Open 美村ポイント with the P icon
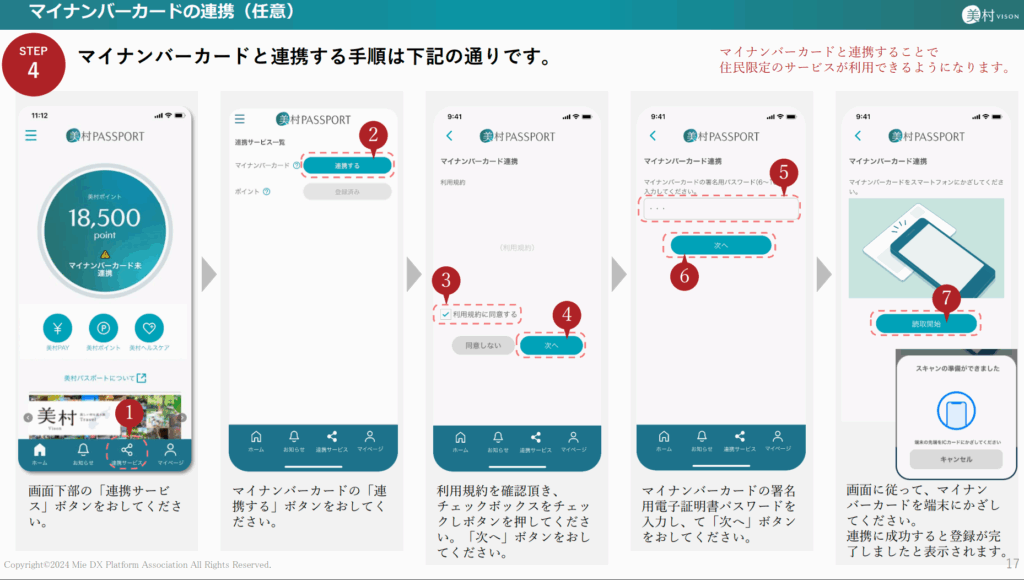The height and width of the screenshot is (580, 1024). click(x=104, y=328)
